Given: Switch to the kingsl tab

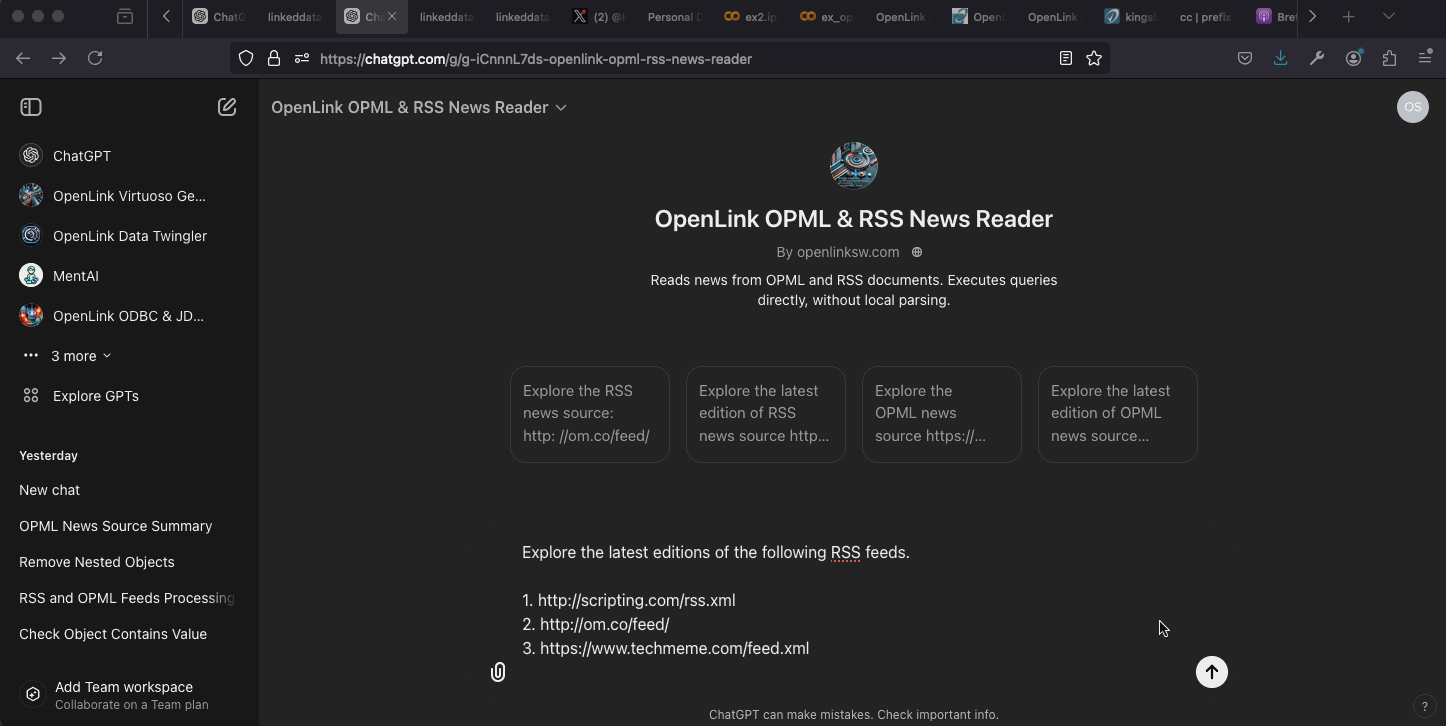Looking at the screenshot, I should (x=1131, y=16).
